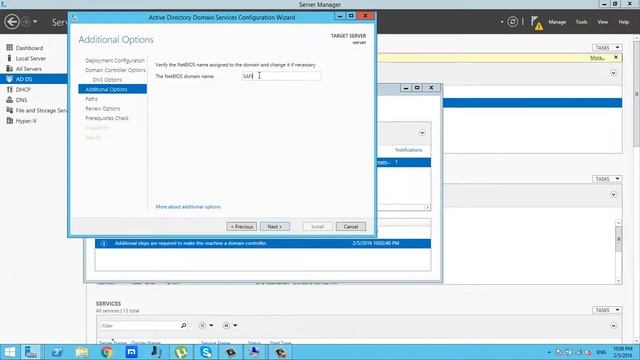
Task: Click the search magnifier in Services filter
Action: pos(184,325)
